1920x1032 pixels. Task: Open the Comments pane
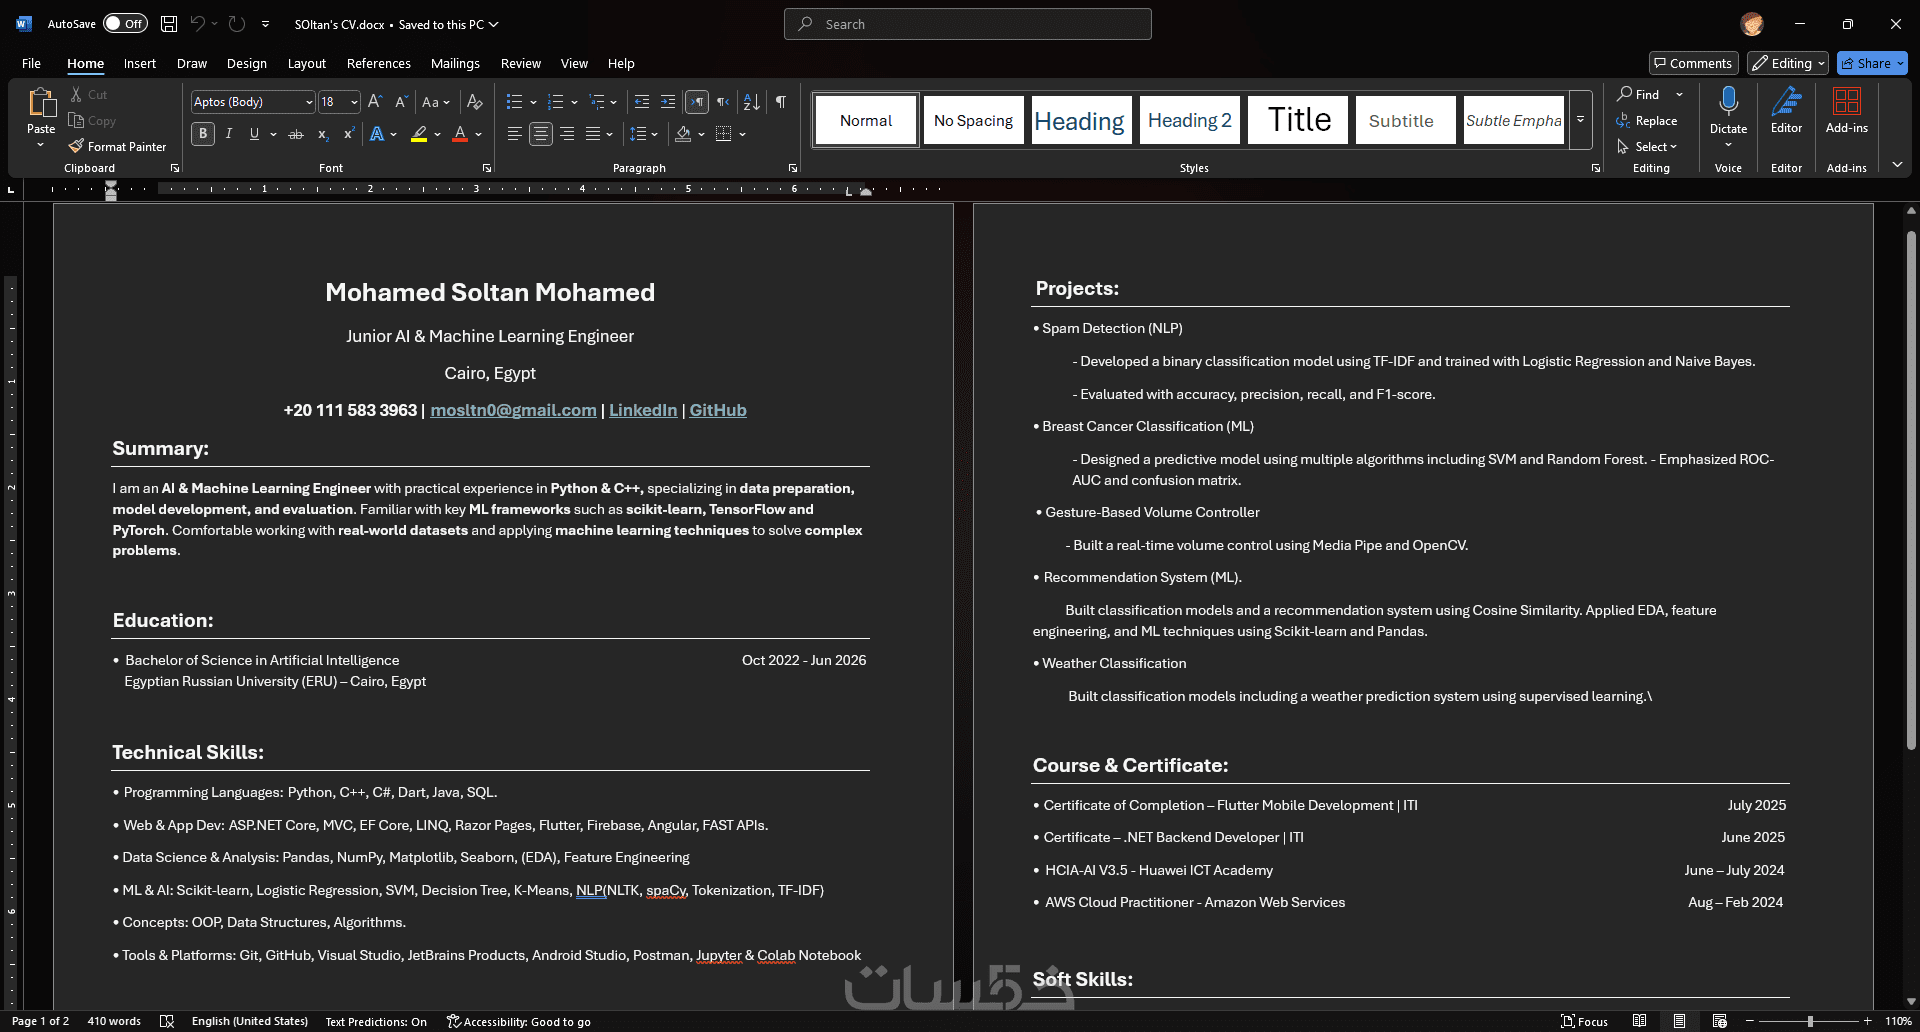(1693, 63)
